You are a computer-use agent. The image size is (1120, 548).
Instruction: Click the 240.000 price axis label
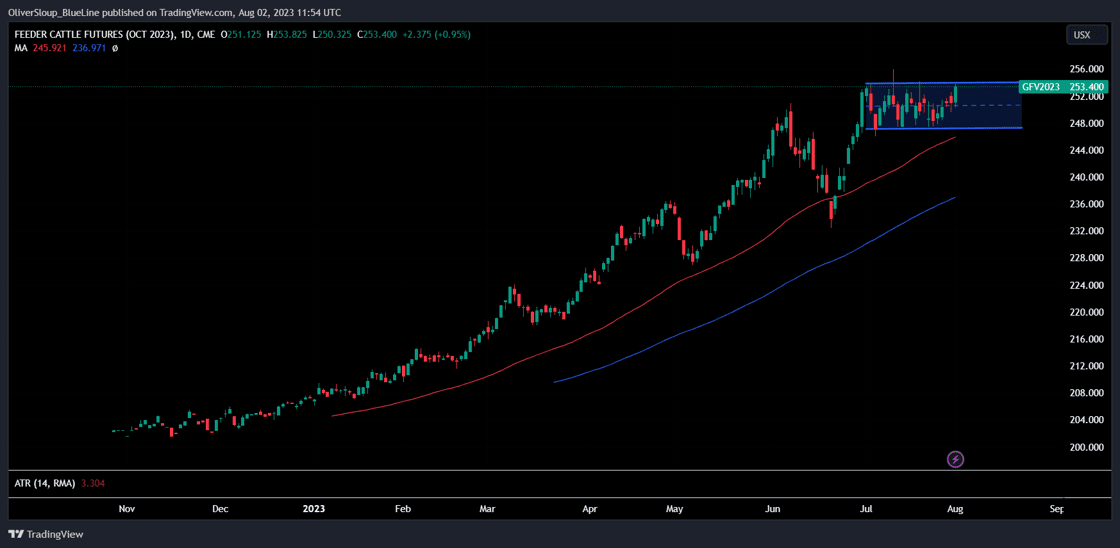tap(1084, 177)
